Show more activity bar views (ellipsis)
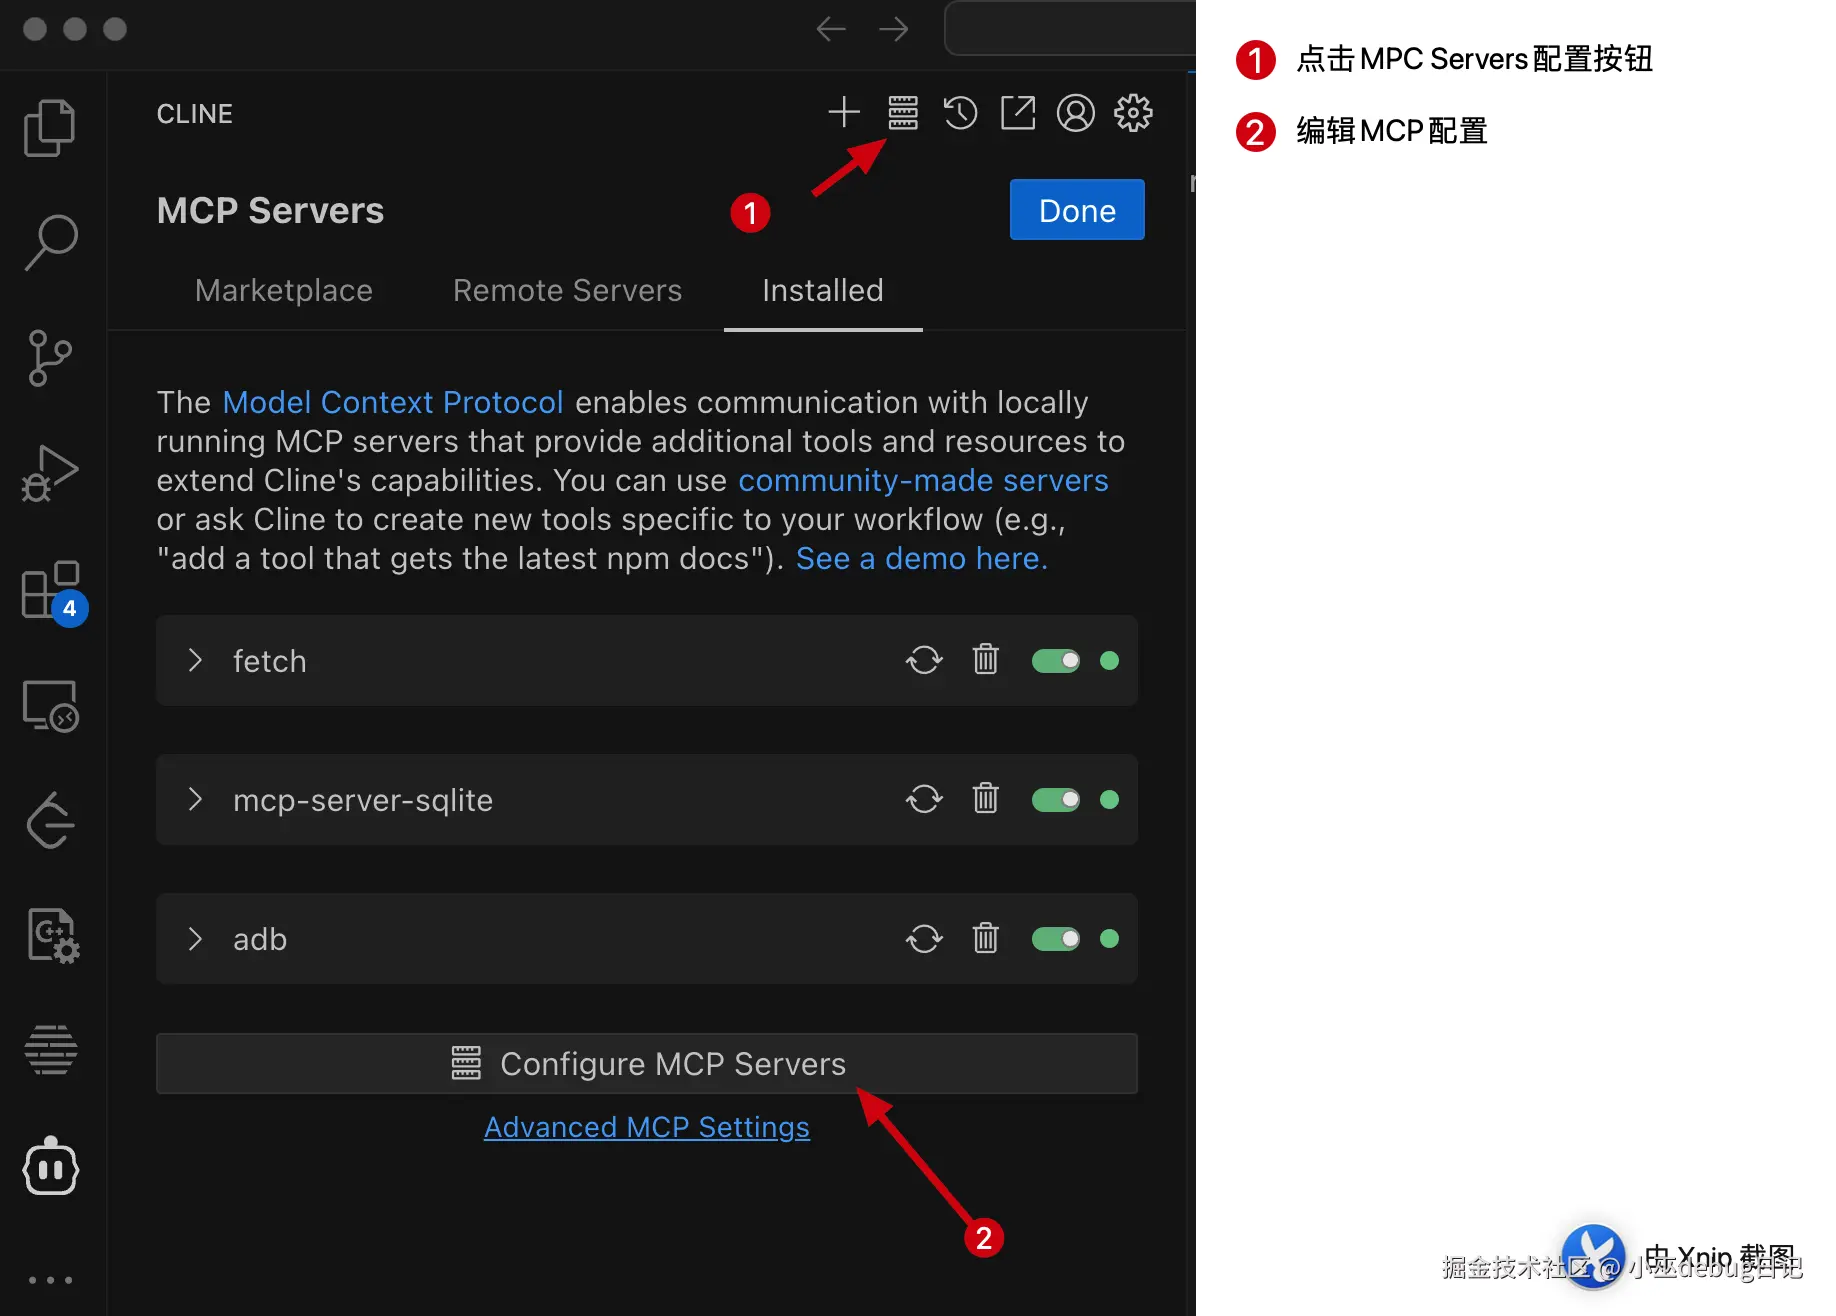The width and height of the screenshot is (1836, 1316). click(50, 1280)
